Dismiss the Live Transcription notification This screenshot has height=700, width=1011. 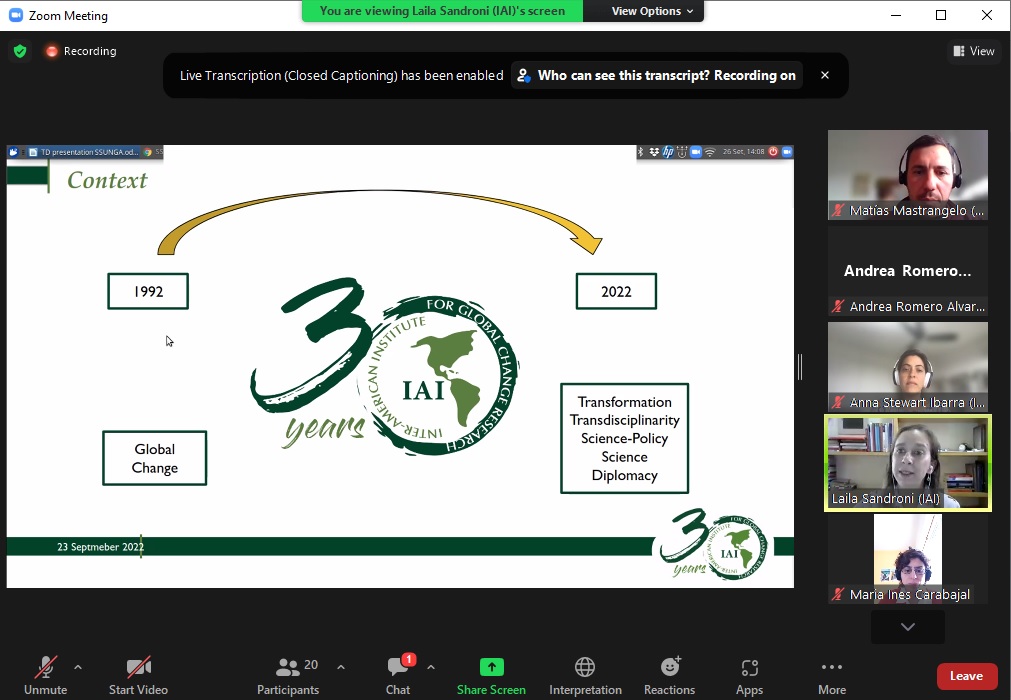pos(825,75)
